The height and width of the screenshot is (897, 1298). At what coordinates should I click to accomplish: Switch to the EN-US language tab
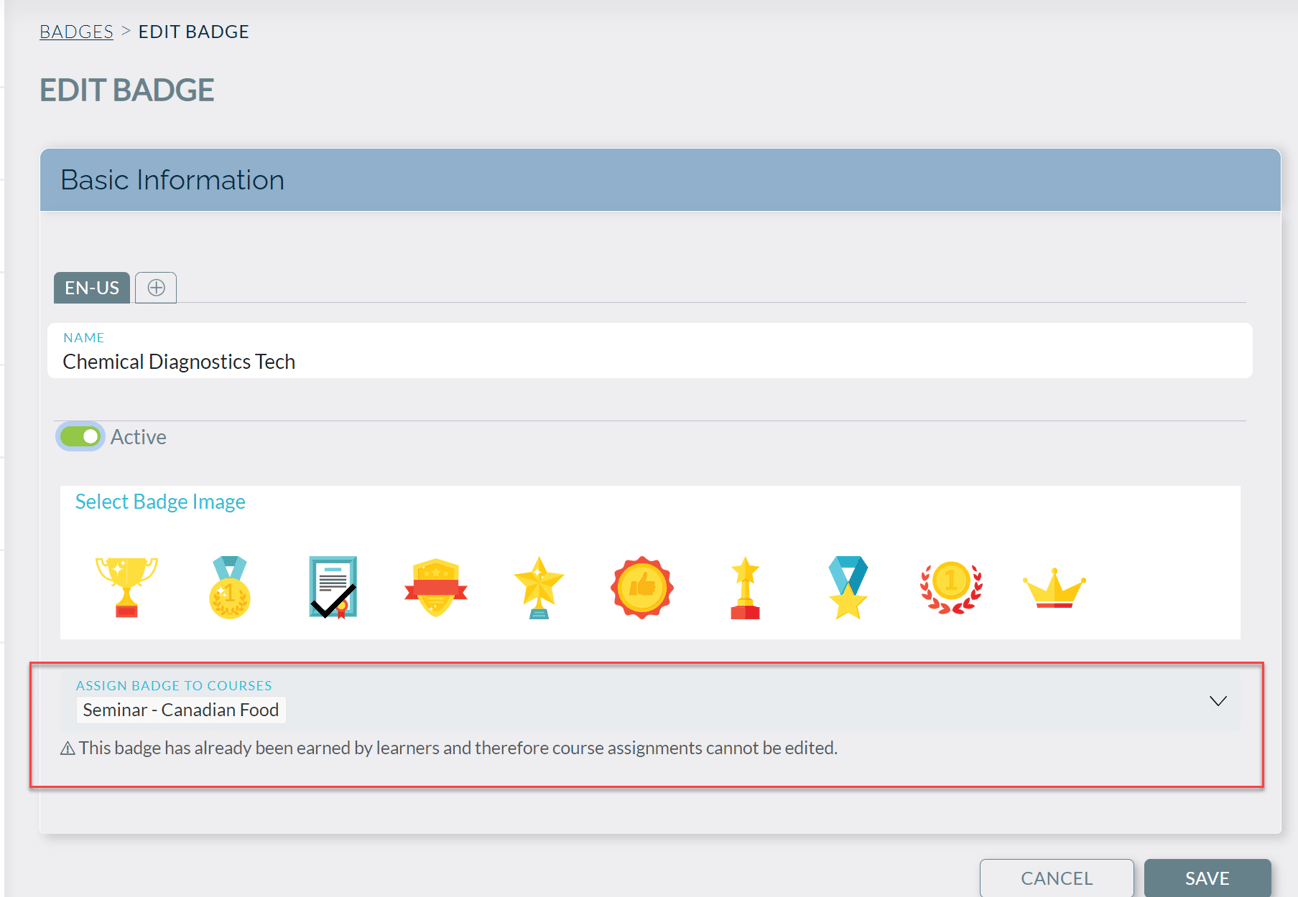click(91, 287)
